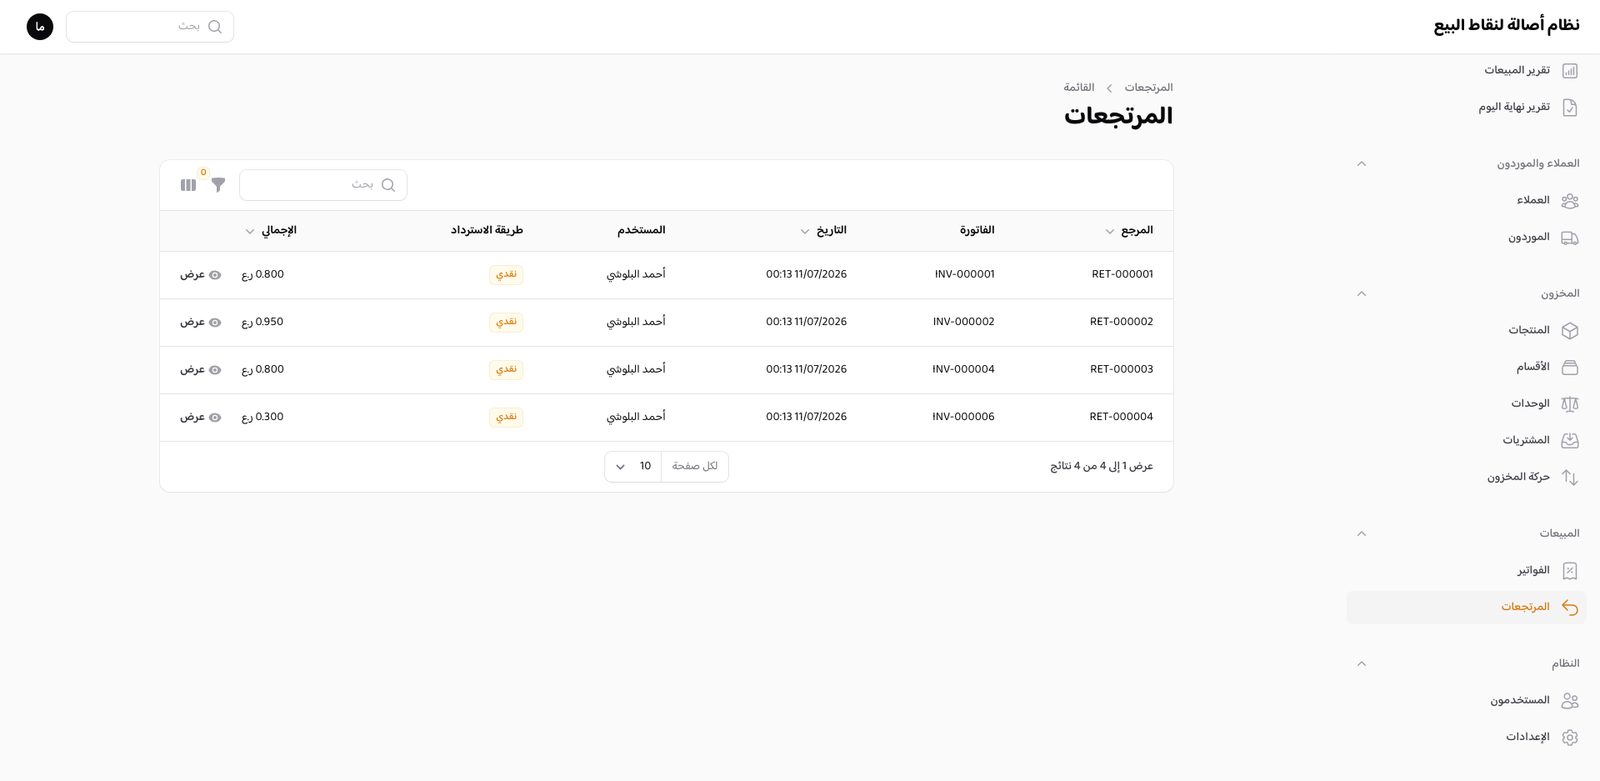Click eye icon for RET-000004
This screenshot has width=1600, height=781.
(215, 417)
